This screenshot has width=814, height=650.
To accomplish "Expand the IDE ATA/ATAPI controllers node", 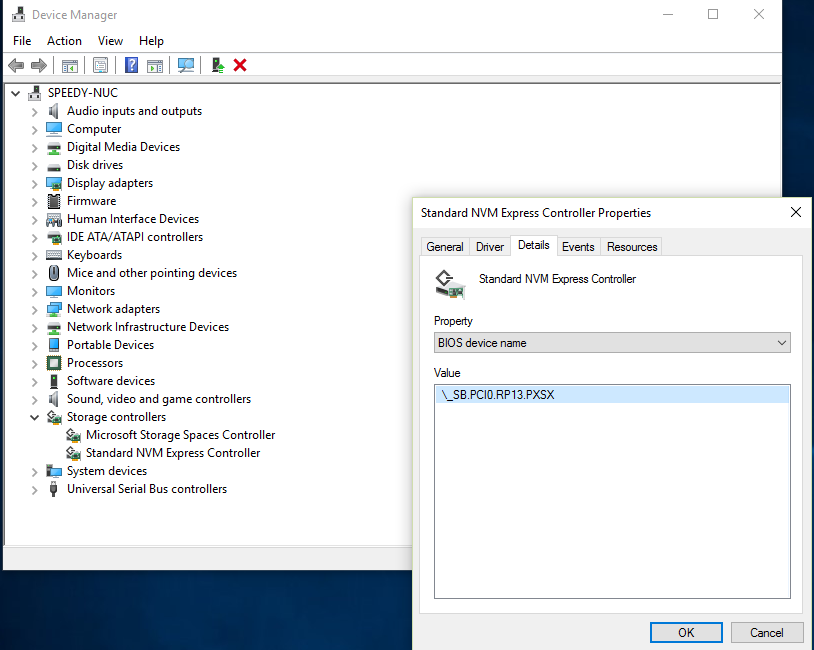I will pyautogui.click(x=34, y=238).
